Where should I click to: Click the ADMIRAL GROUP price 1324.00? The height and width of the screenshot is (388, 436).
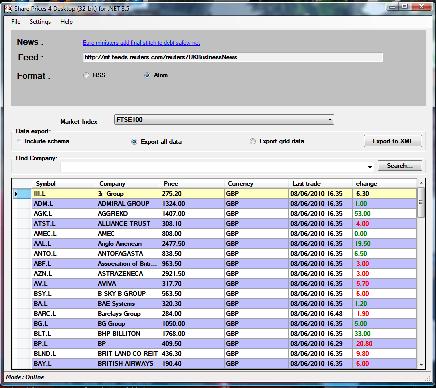tap(192, 204)
